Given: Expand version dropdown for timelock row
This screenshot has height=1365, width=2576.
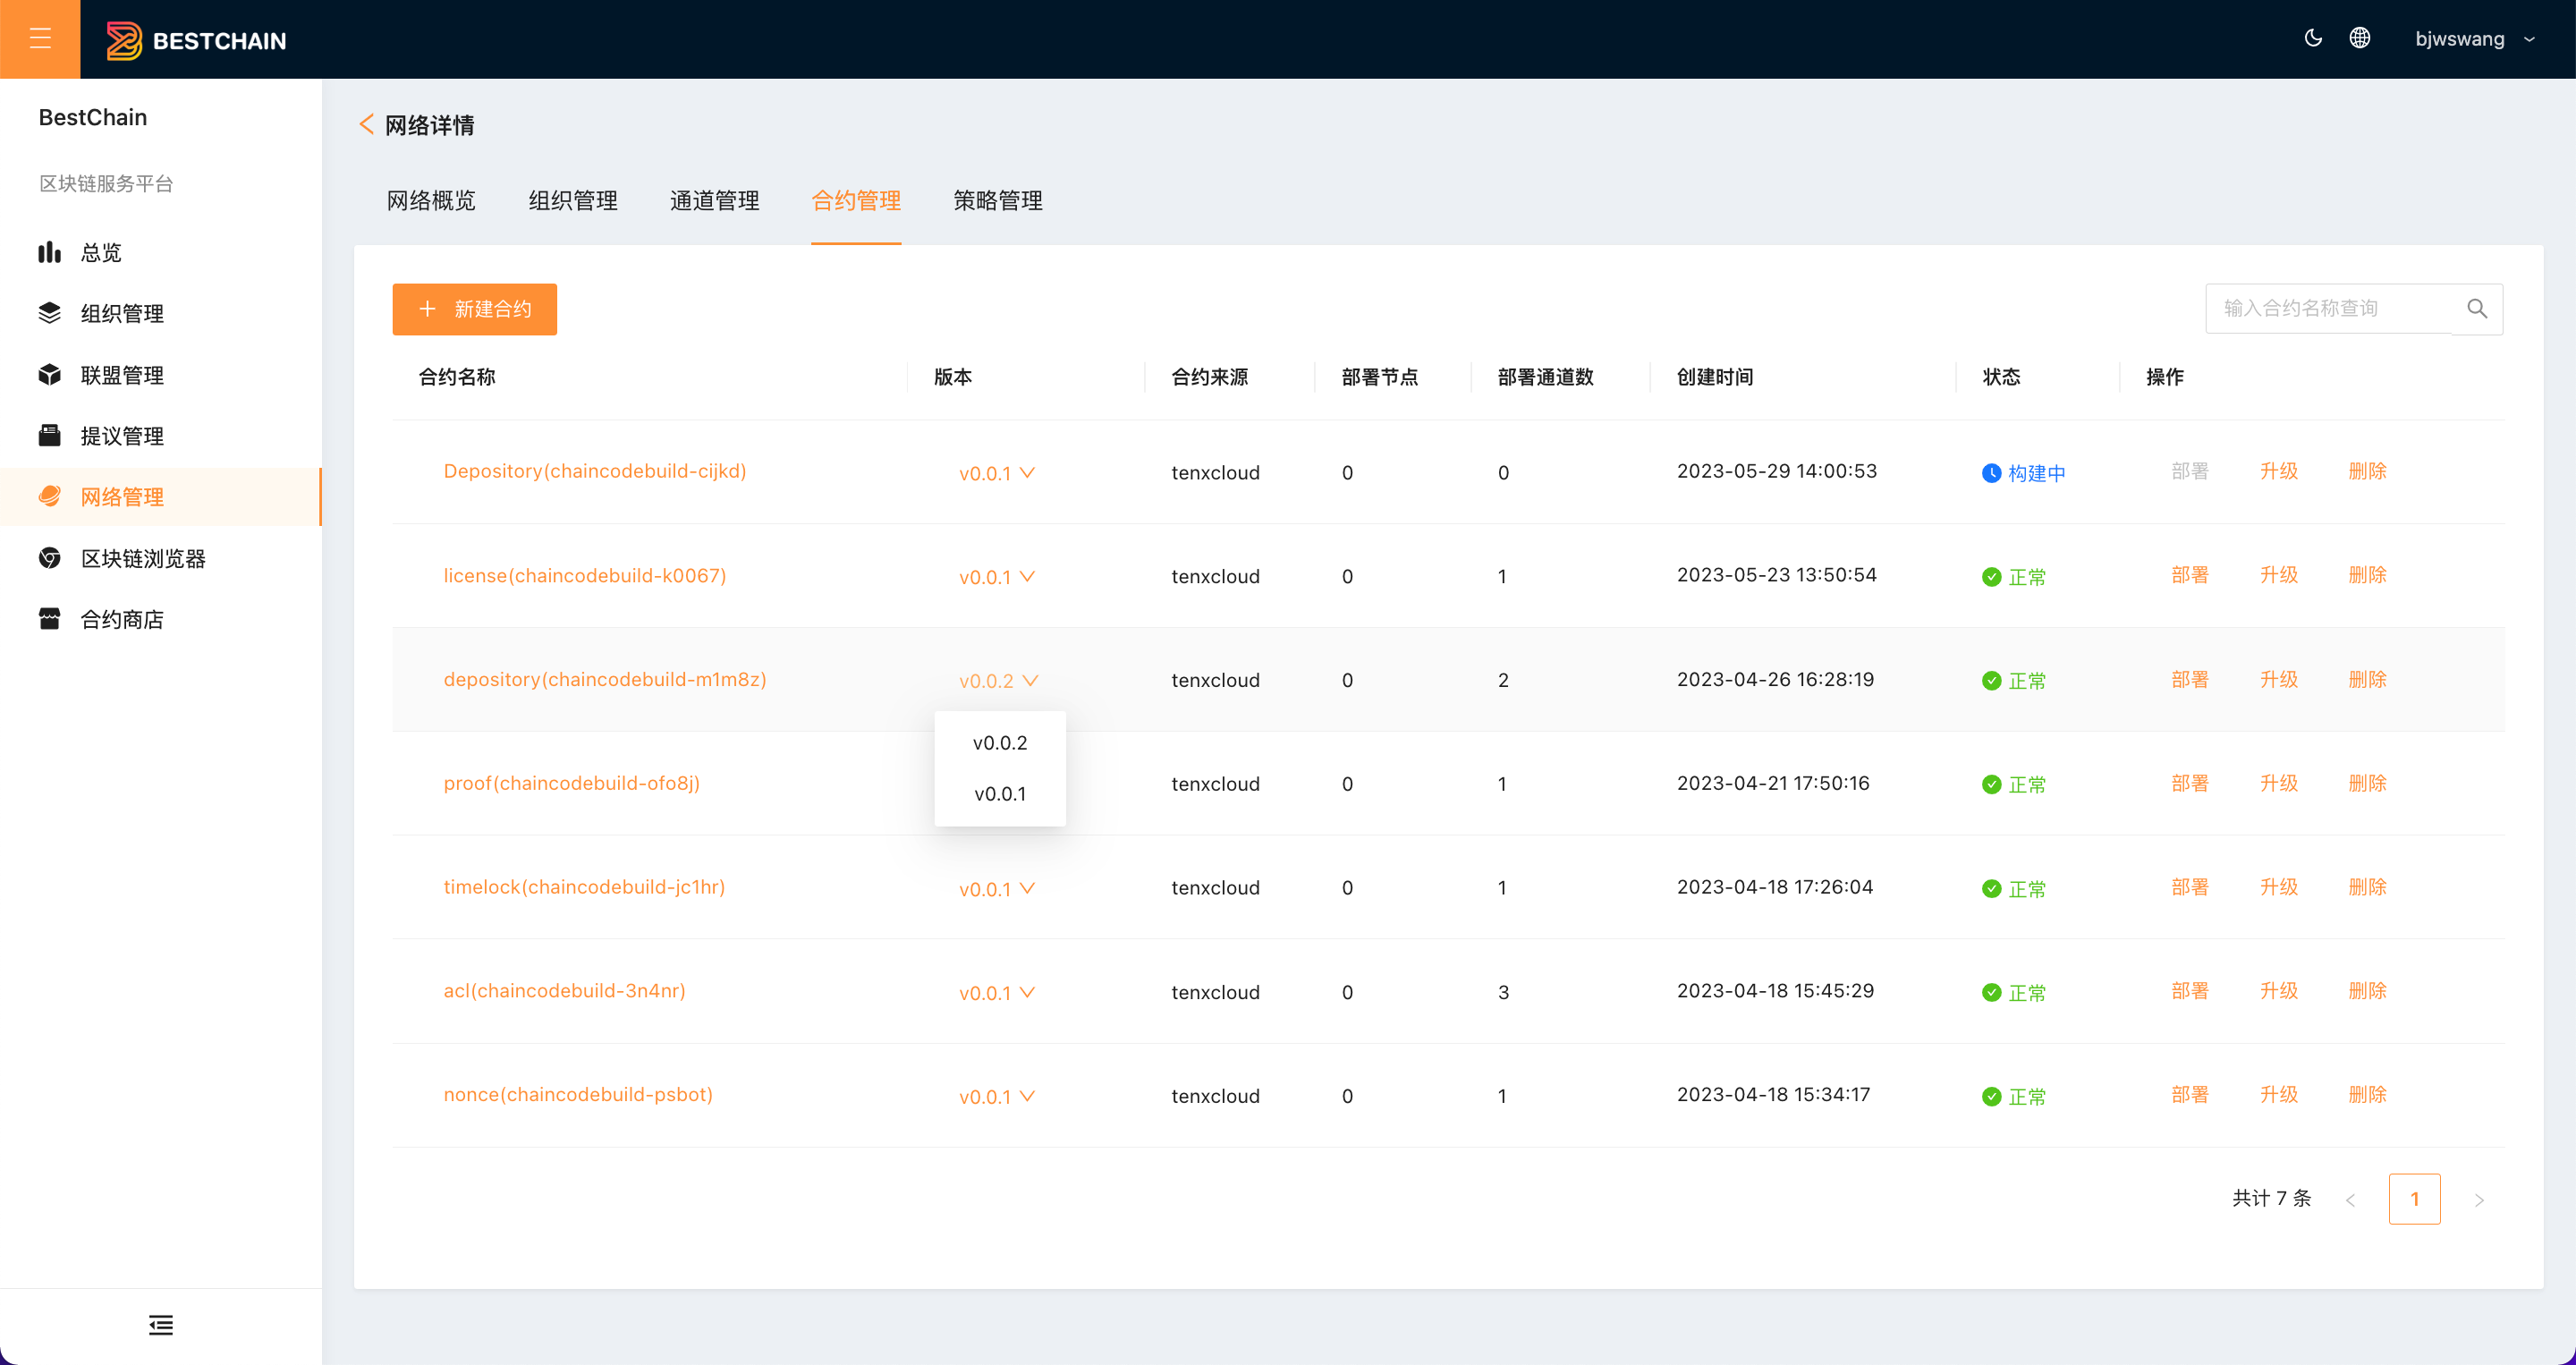Looking at the screenshot, I should click(997, 889).
